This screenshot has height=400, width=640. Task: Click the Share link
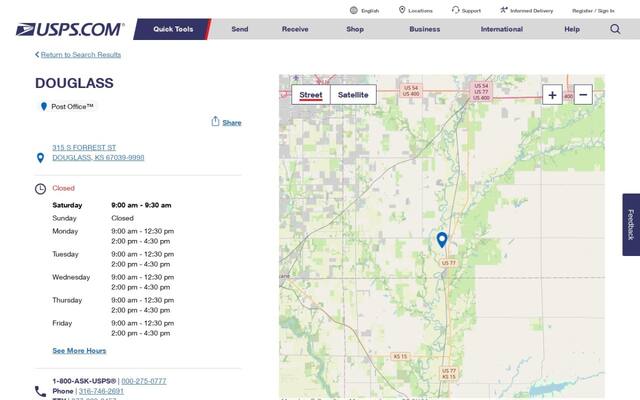point(231,122)
